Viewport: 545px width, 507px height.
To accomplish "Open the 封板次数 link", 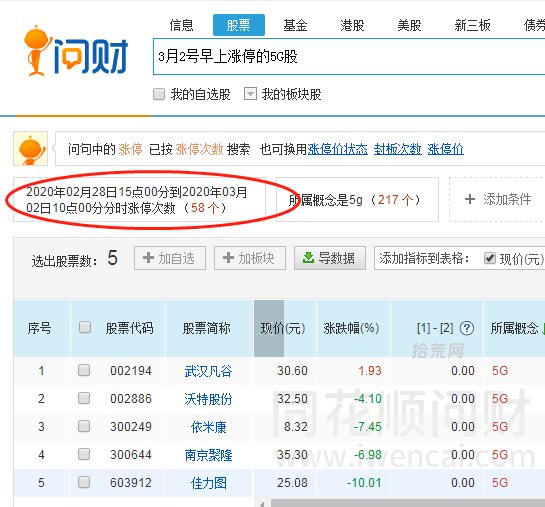I will coord(398,149).
